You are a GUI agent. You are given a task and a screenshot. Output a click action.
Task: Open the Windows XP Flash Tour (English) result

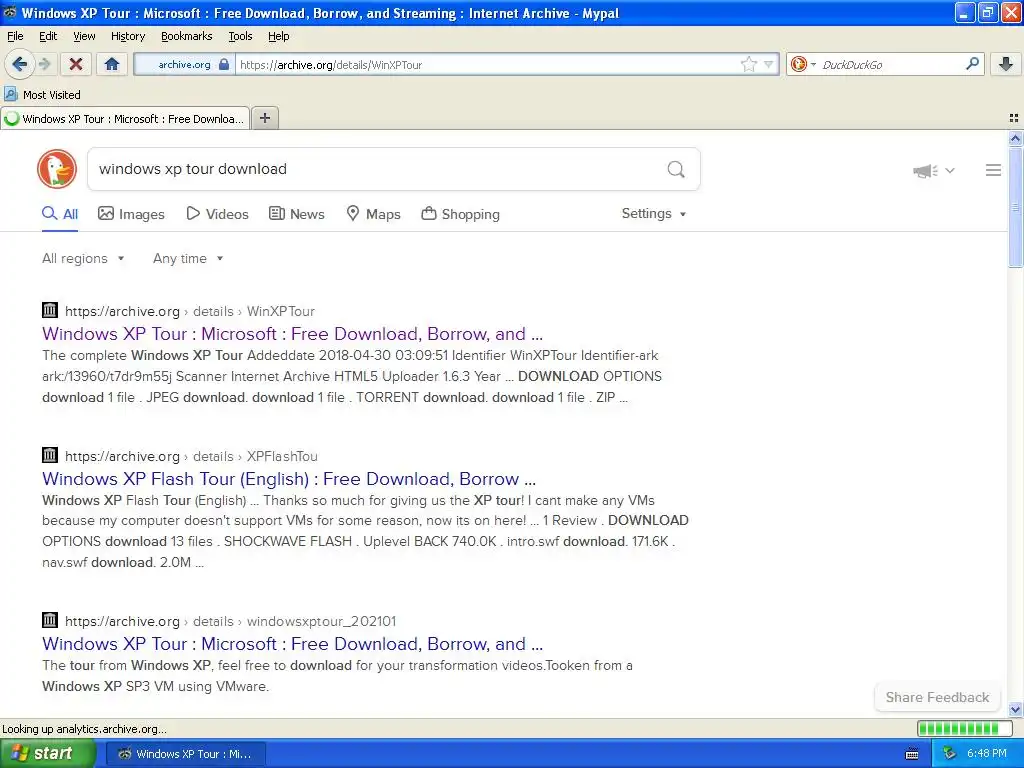[289, 479]
